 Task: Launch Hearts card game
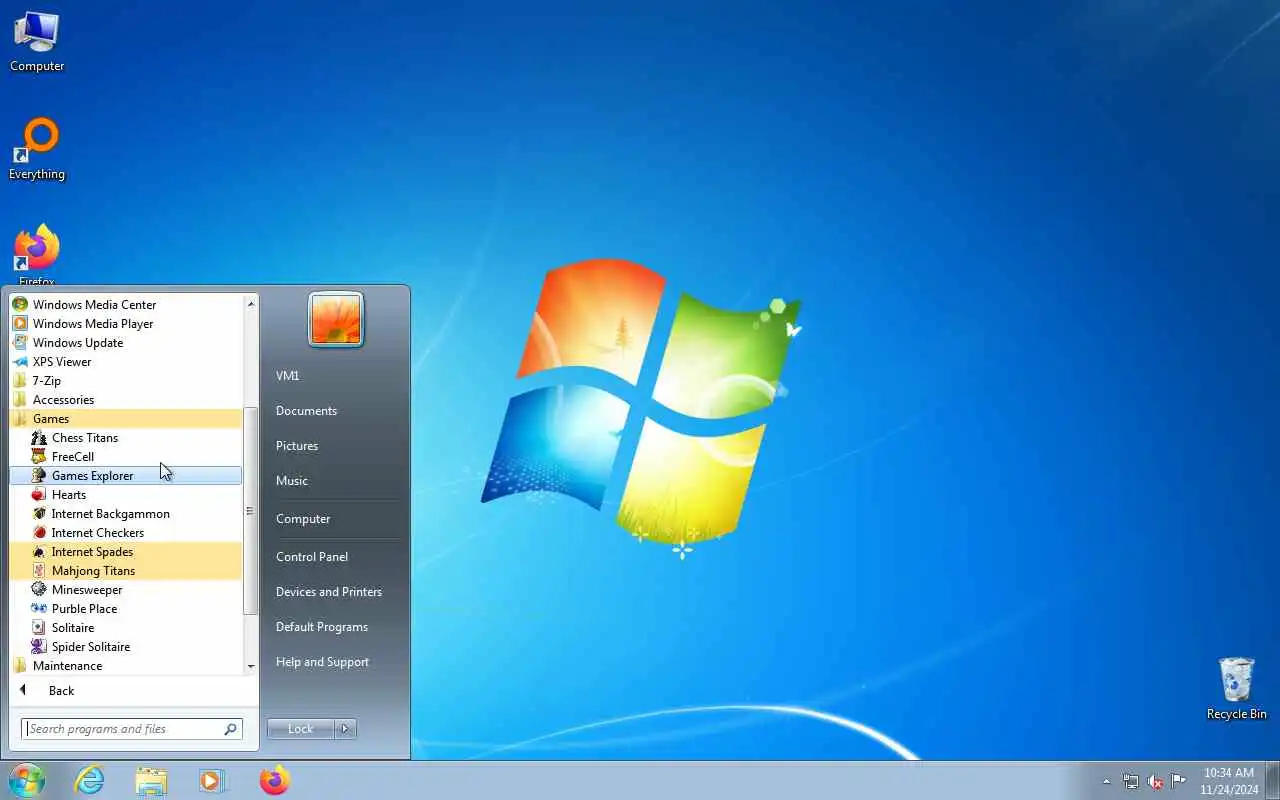click(125, 494)
